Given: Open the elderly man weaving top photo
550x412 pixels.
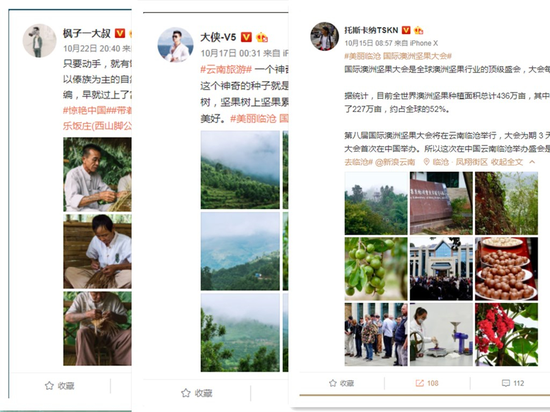Looking at the screenshot, I should 98,174.
